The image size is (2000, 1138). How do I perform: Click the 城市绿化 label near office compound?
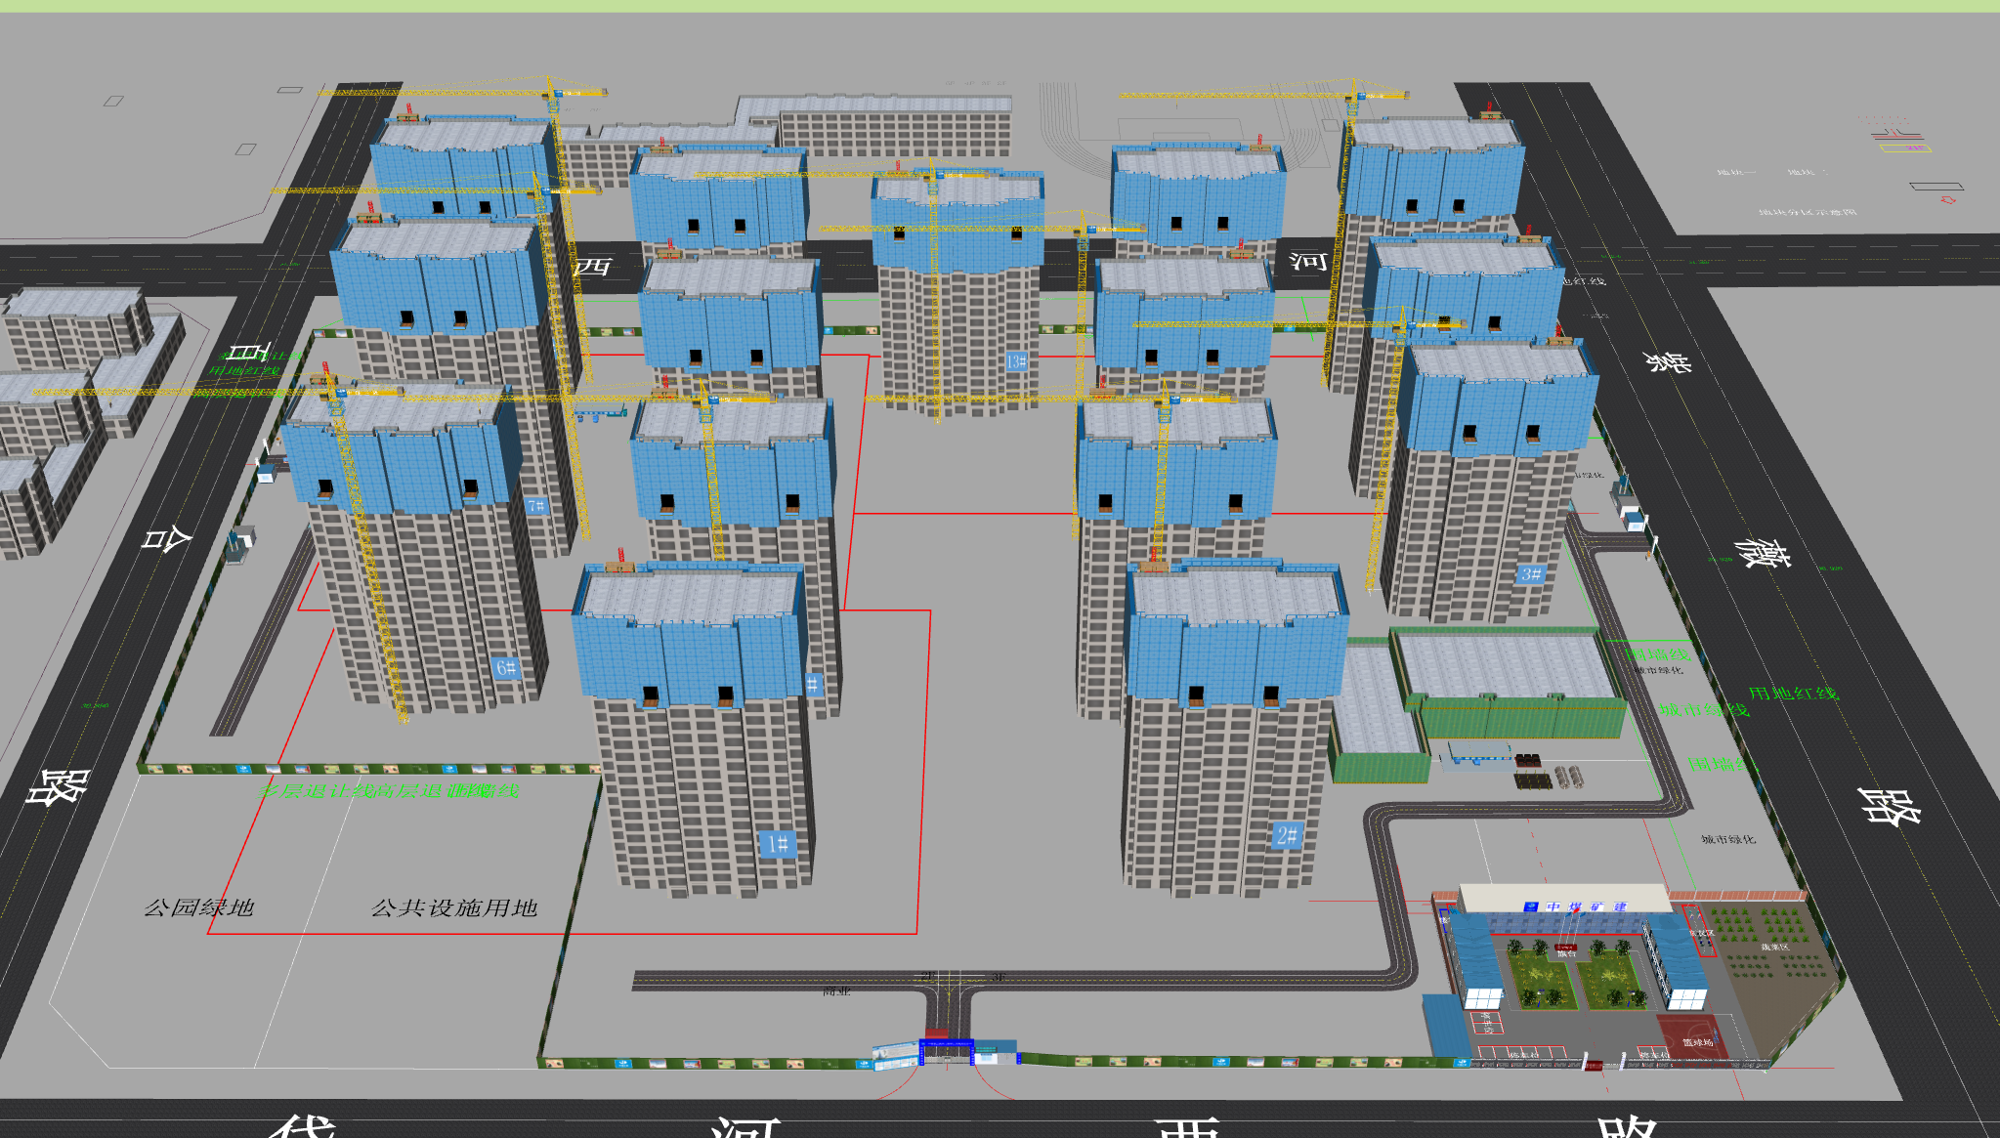pyautogui.click(x=1727, y=839)
